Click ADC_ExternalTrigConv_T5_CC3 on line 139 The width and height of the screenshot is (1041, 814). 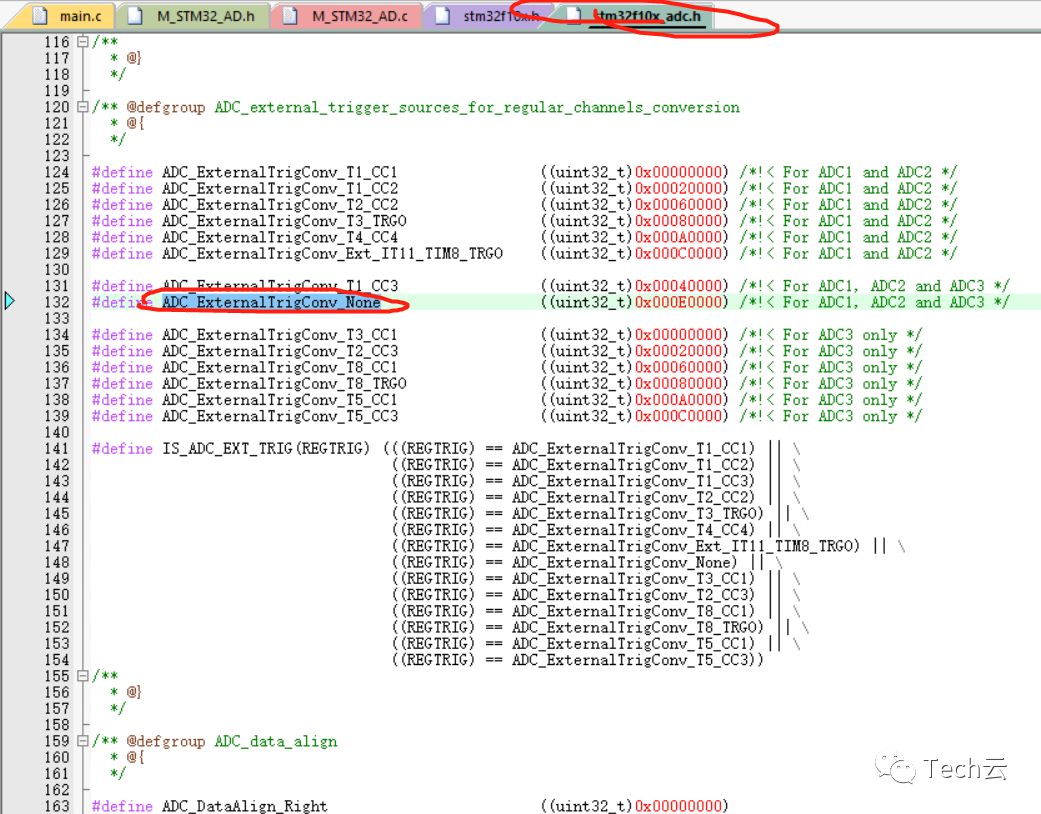(x=280, y=416)
